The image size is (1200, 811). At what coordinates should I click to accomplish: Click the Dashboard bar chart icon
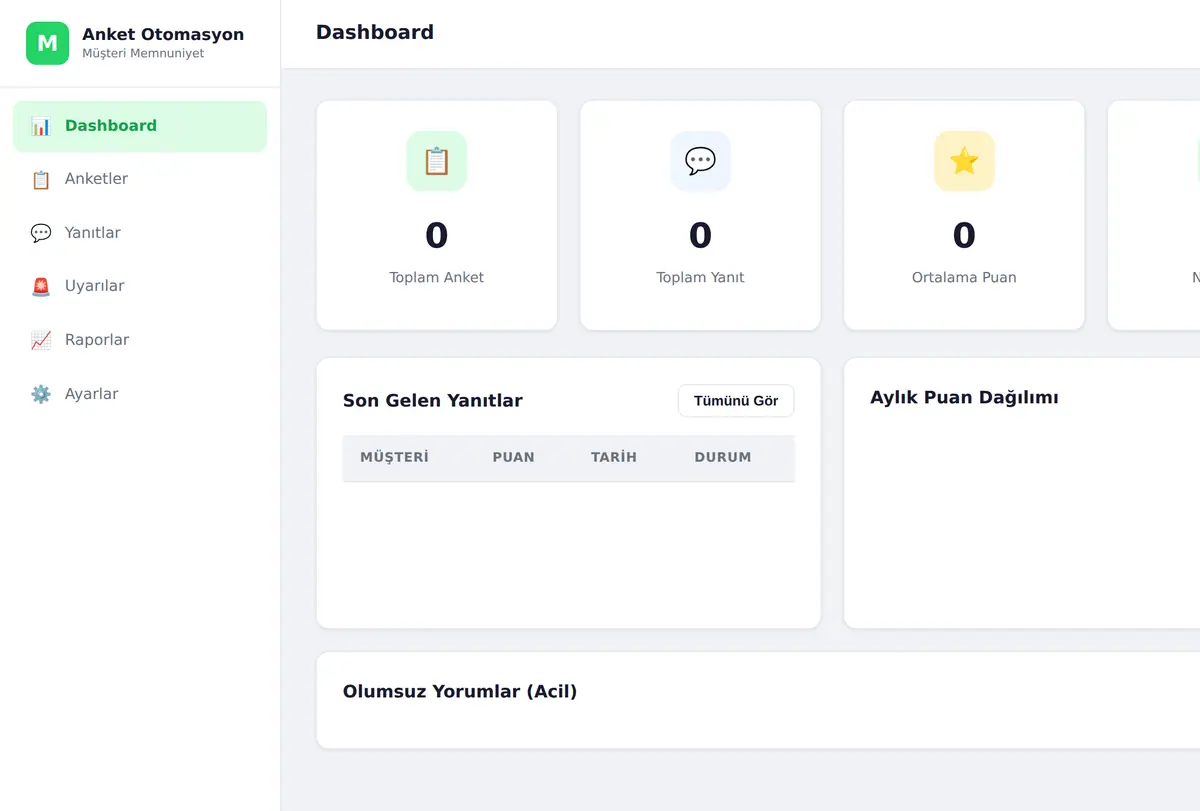point(41,126)
